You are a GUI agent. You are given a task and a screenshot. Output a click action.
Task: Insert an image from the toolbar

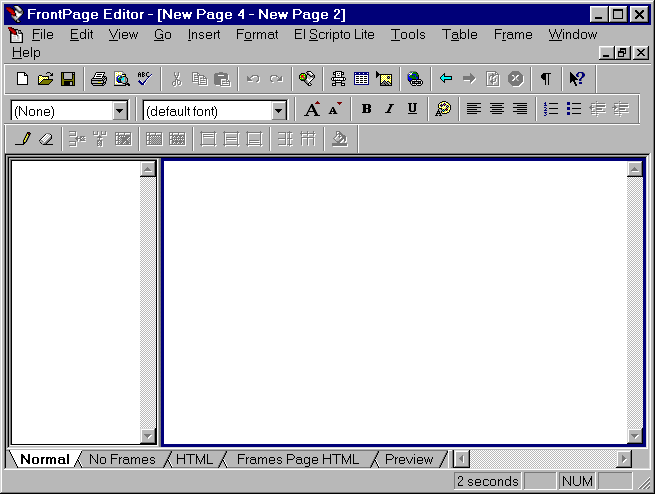point(384,79)
